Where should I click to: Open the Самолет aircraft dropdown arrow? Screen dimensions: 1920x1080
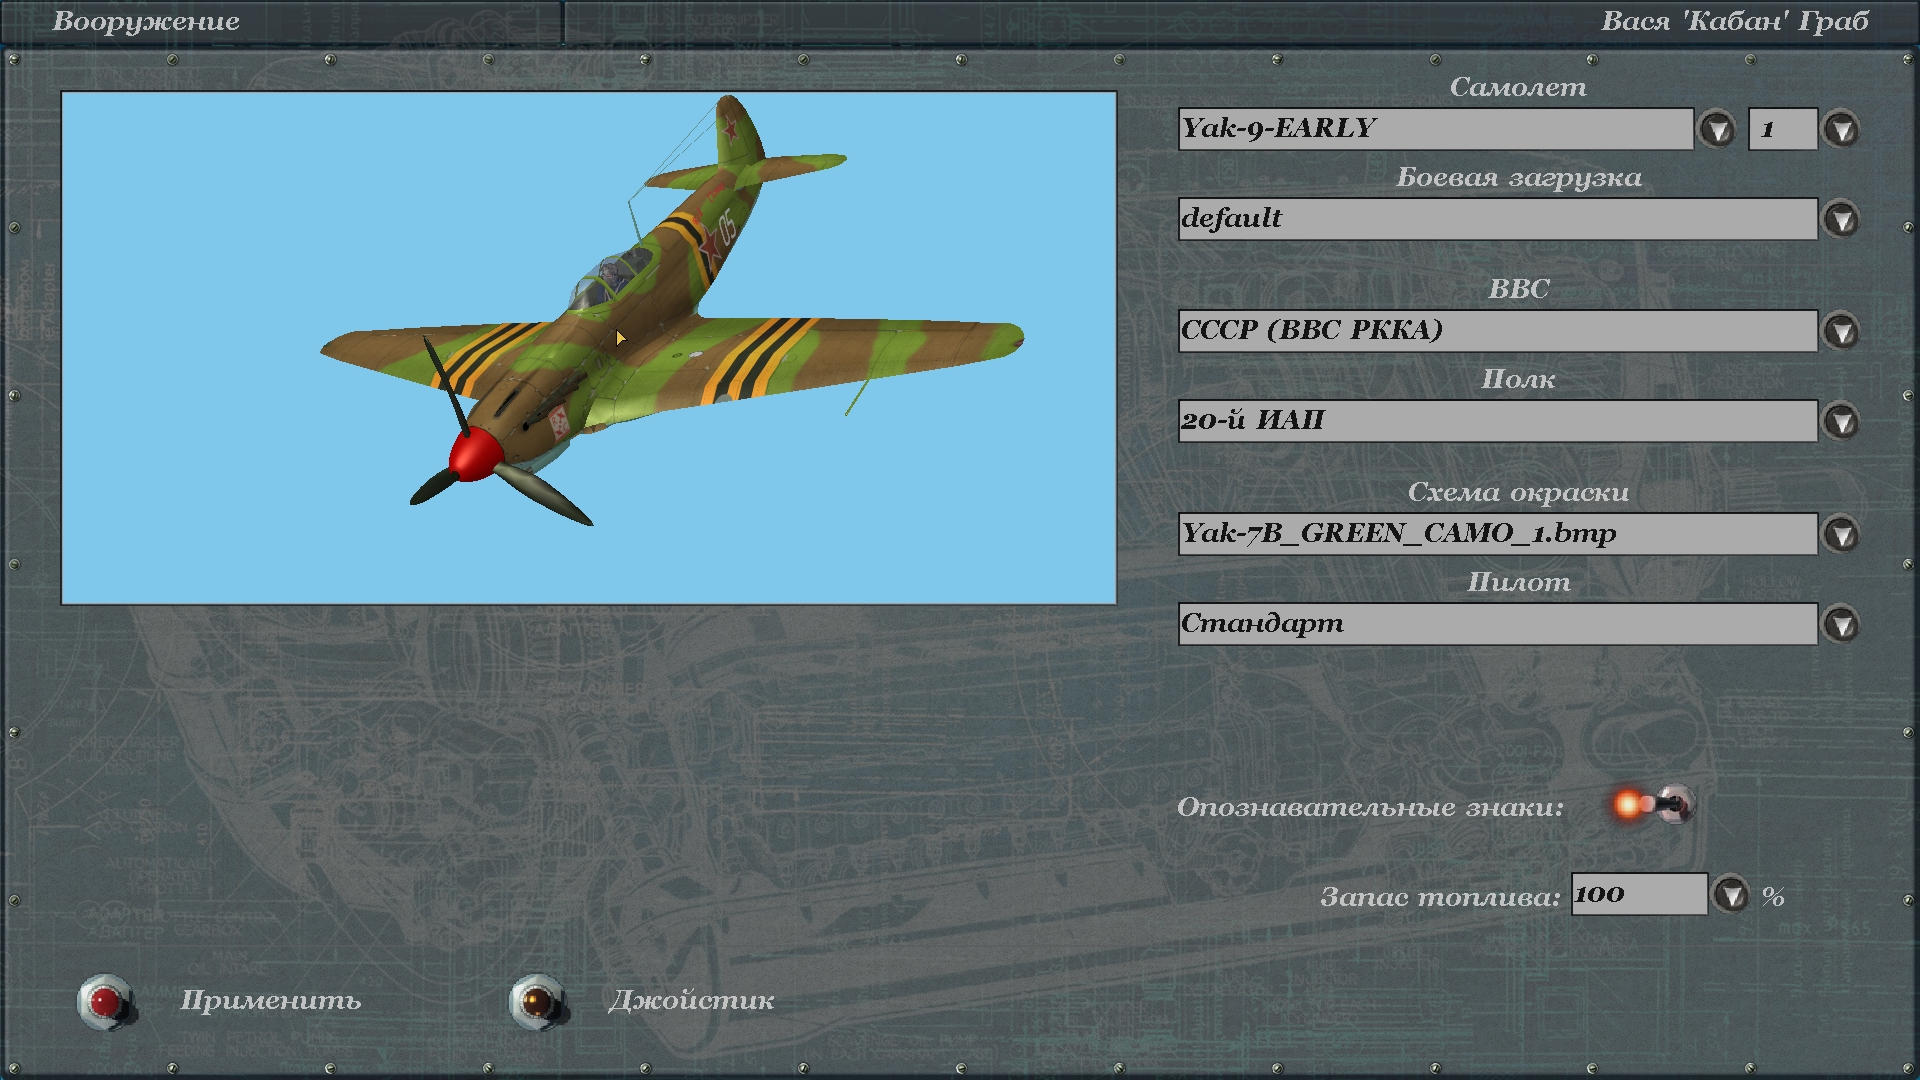[x=1717, y=129]
